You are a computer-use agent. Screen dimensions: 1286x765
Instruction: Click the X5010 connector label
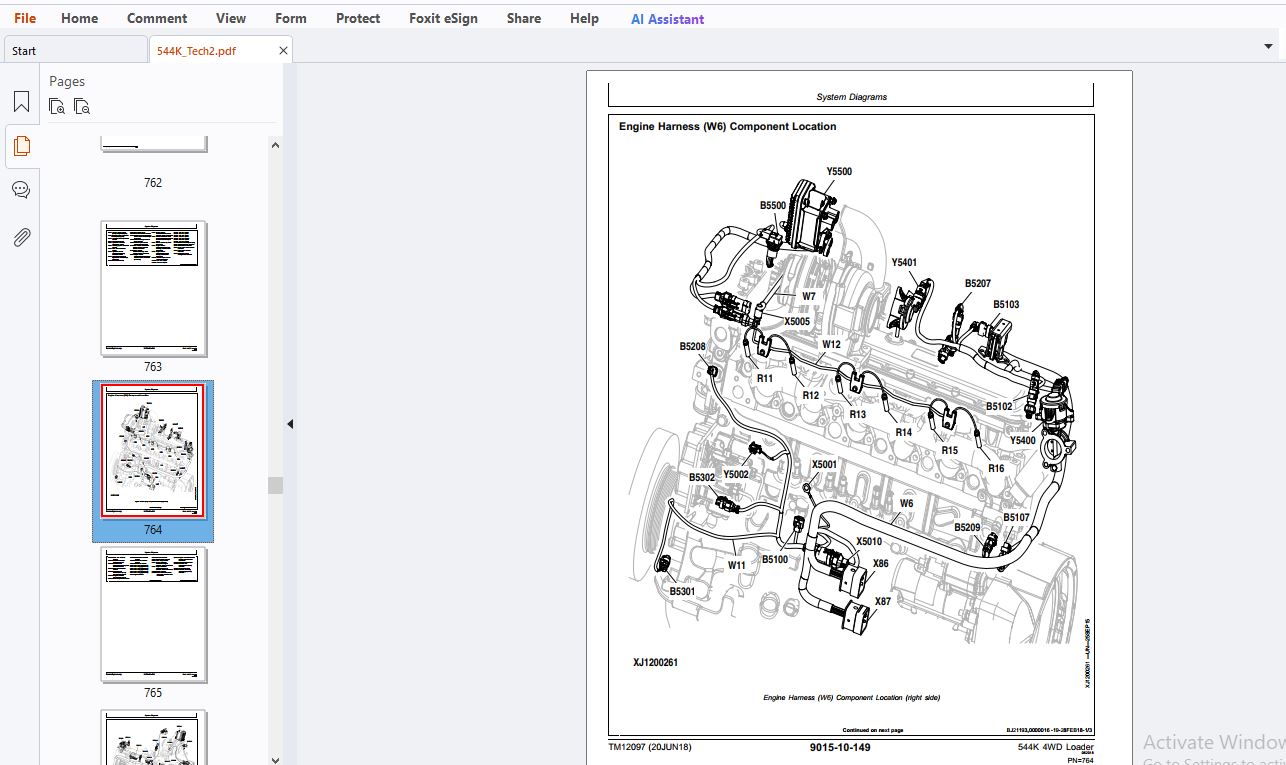[x=869, y=542]
